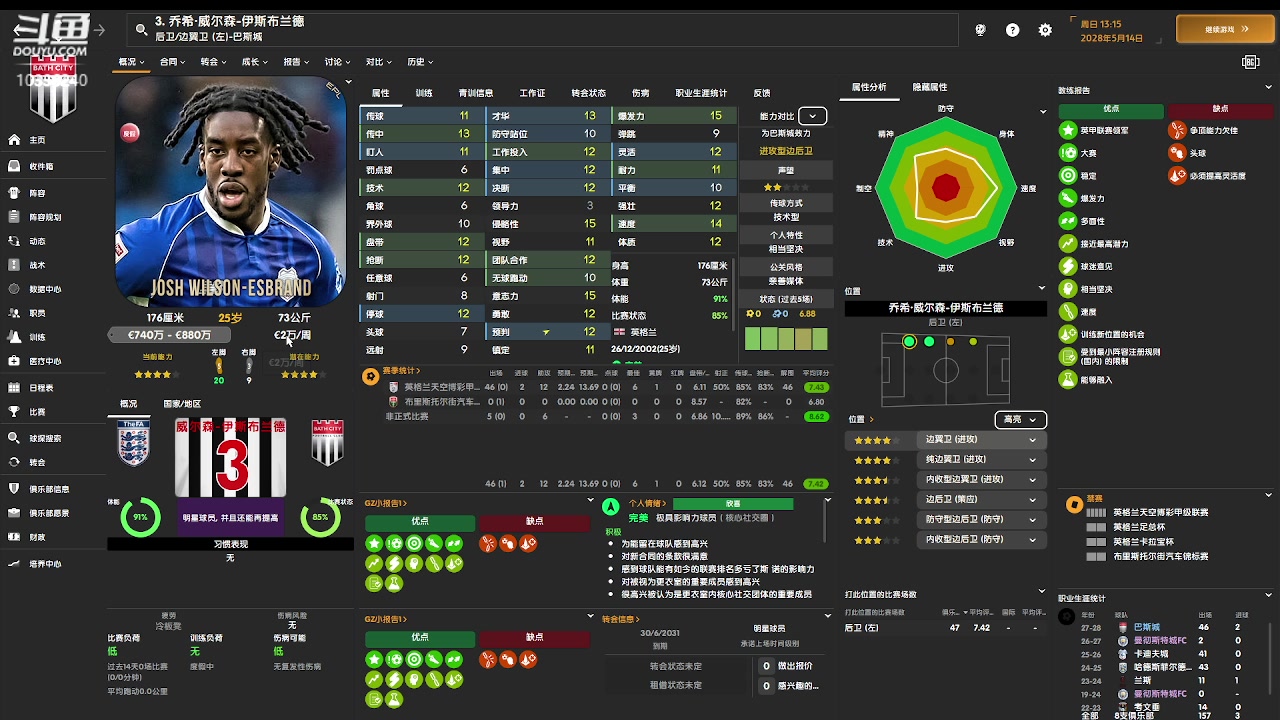Open the 职业生涯统计 tab
The width and height of the screenshot is (1280, 720).
click(x=701, y=93)
